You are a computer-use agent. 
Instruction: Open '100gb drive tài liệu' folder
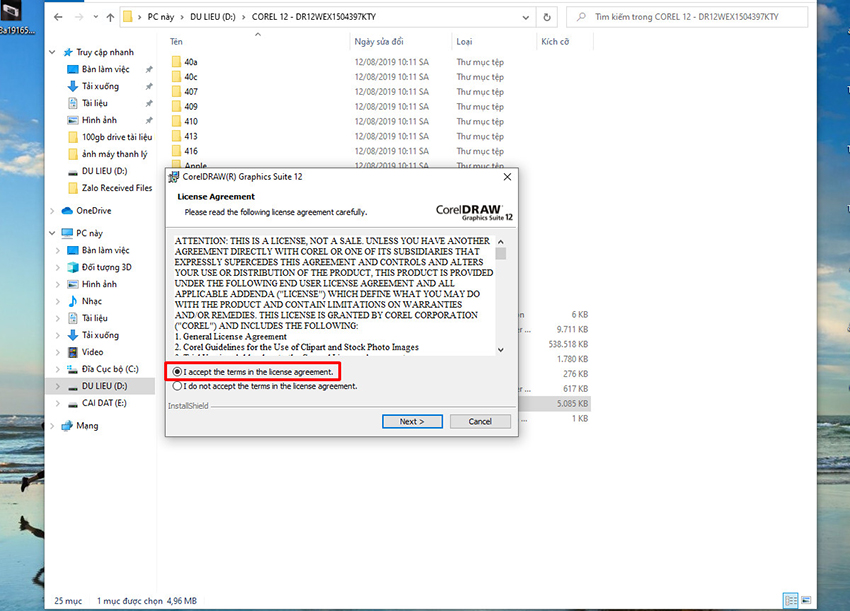[x=117, y=137]
